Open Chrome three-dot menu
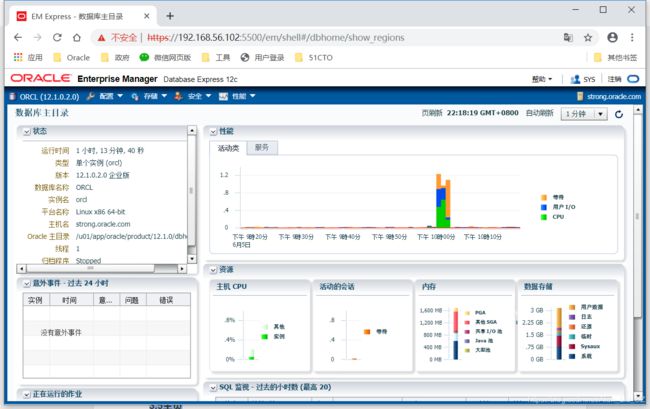 (632, 37)
